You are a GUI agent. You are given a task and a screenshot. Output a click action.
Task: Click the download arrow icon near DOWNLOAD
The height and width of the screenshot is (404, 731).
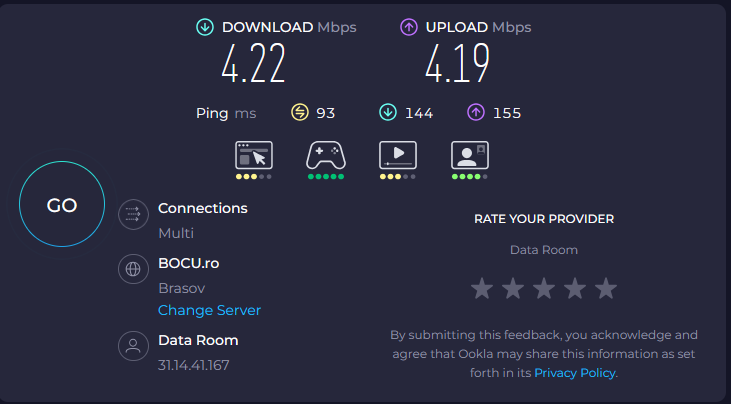(x=205, y=28)
